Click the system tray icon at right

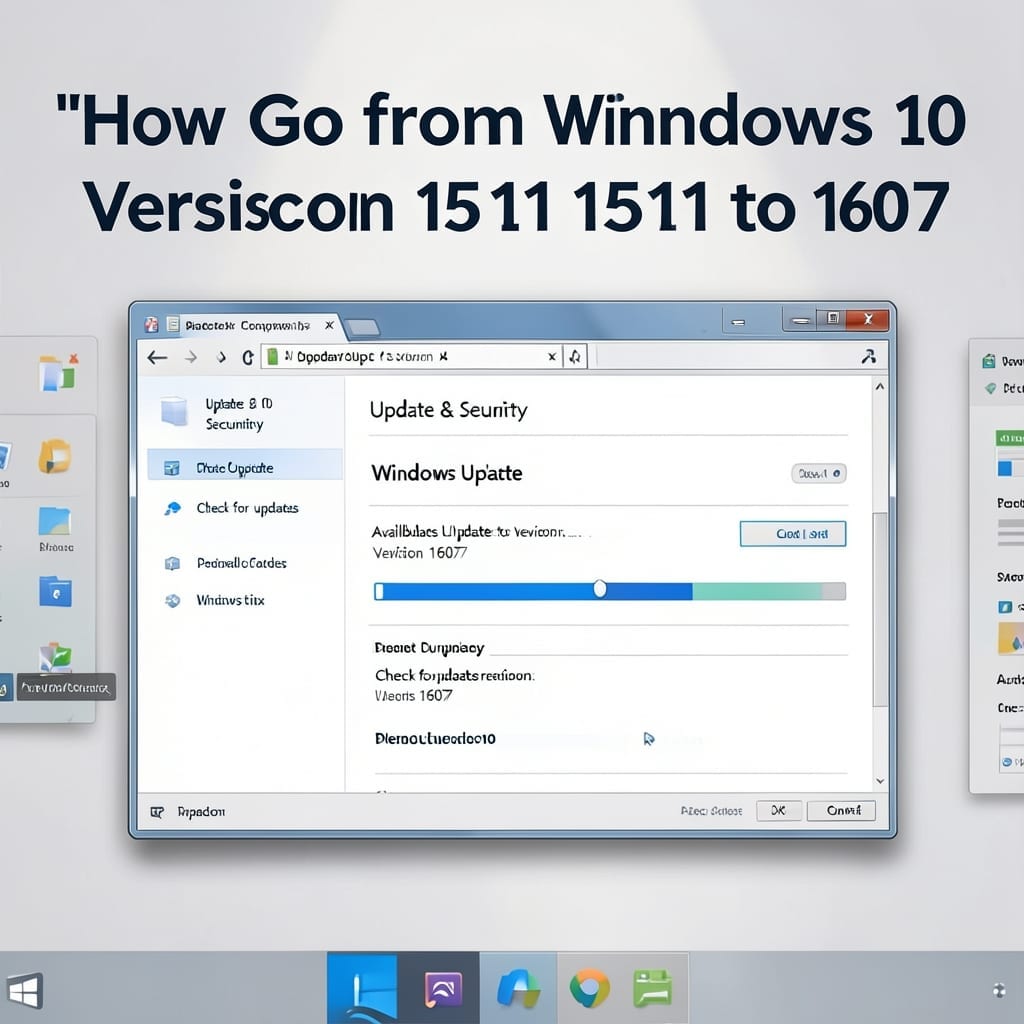pos(999,991)
